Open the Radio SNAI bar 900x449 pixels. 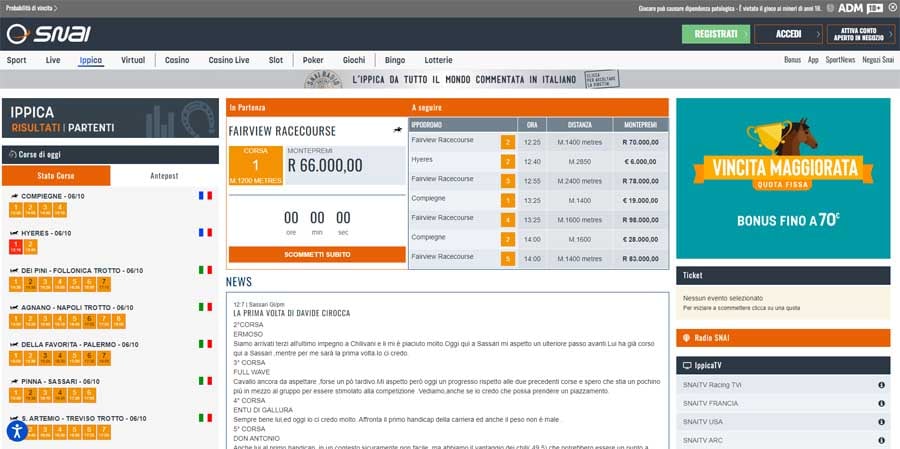(783, 338)
